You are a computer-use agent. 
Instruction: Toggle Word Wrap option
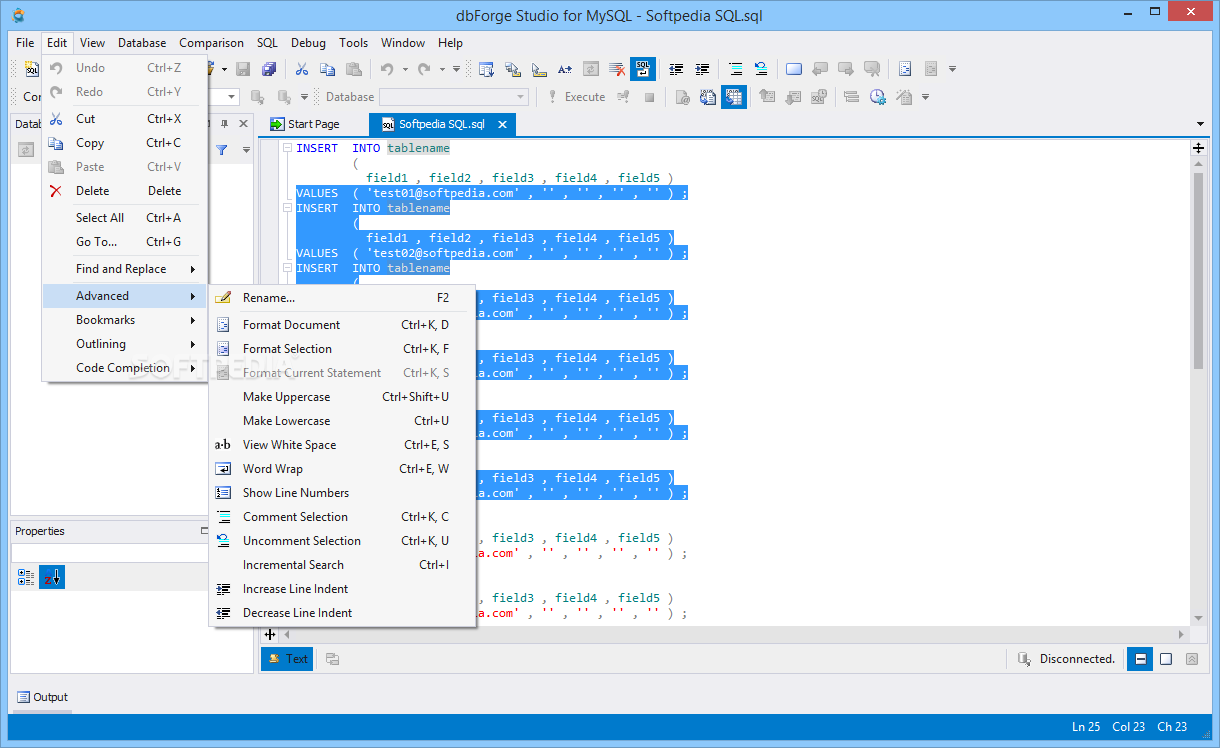[341, 469]
